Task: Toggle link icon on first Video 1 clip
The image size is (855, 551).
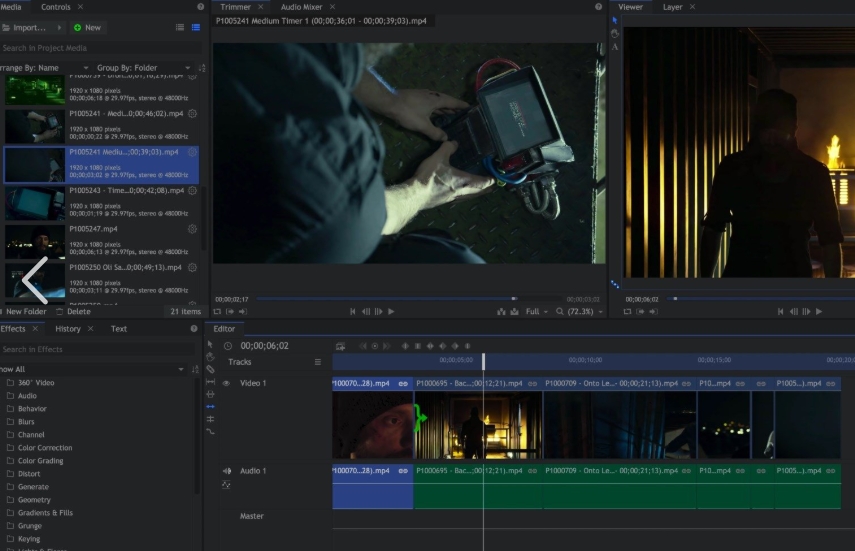Action: [403, 384]
